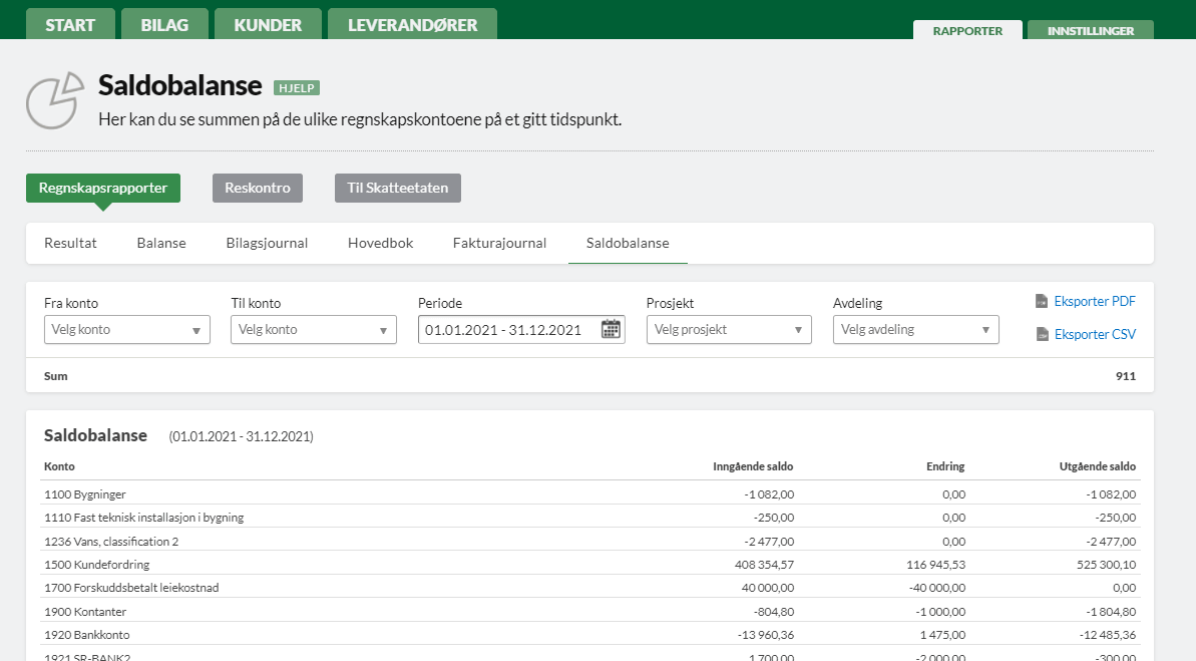Select the RAPPORTER tab
The width and height of the screenshot is (1196, 661).
[967, 30]
